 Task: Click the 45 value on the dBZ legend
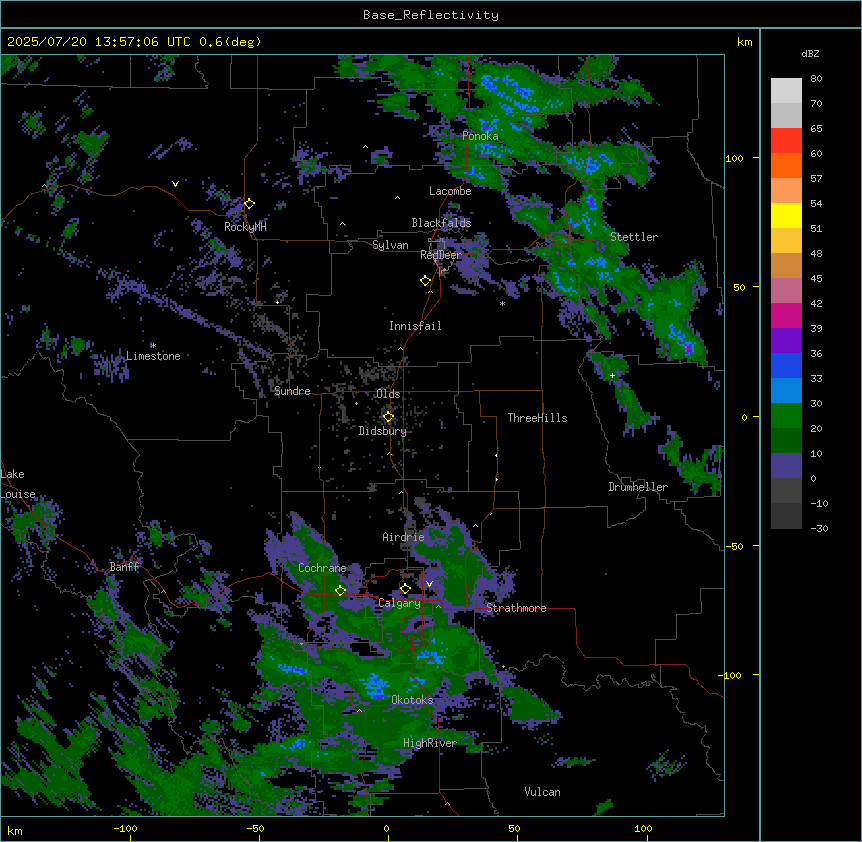point(816,279)
